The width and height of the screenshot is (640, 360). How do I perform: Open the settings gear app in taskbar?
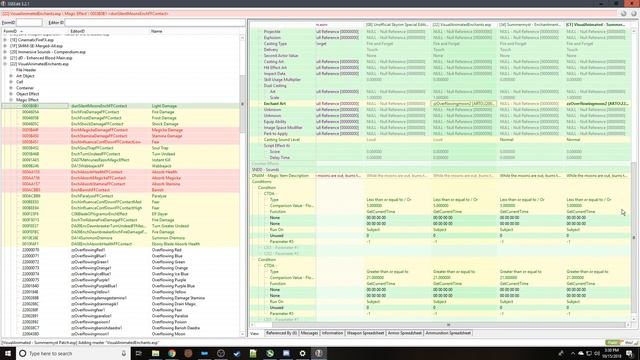302,353
